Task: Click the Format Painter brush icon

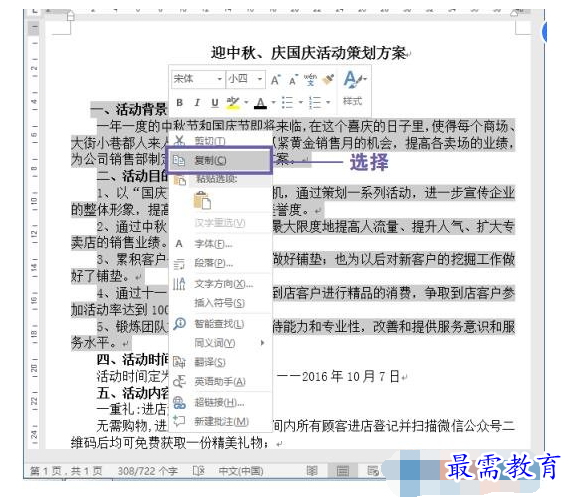Action: click(x=328, y=79)
